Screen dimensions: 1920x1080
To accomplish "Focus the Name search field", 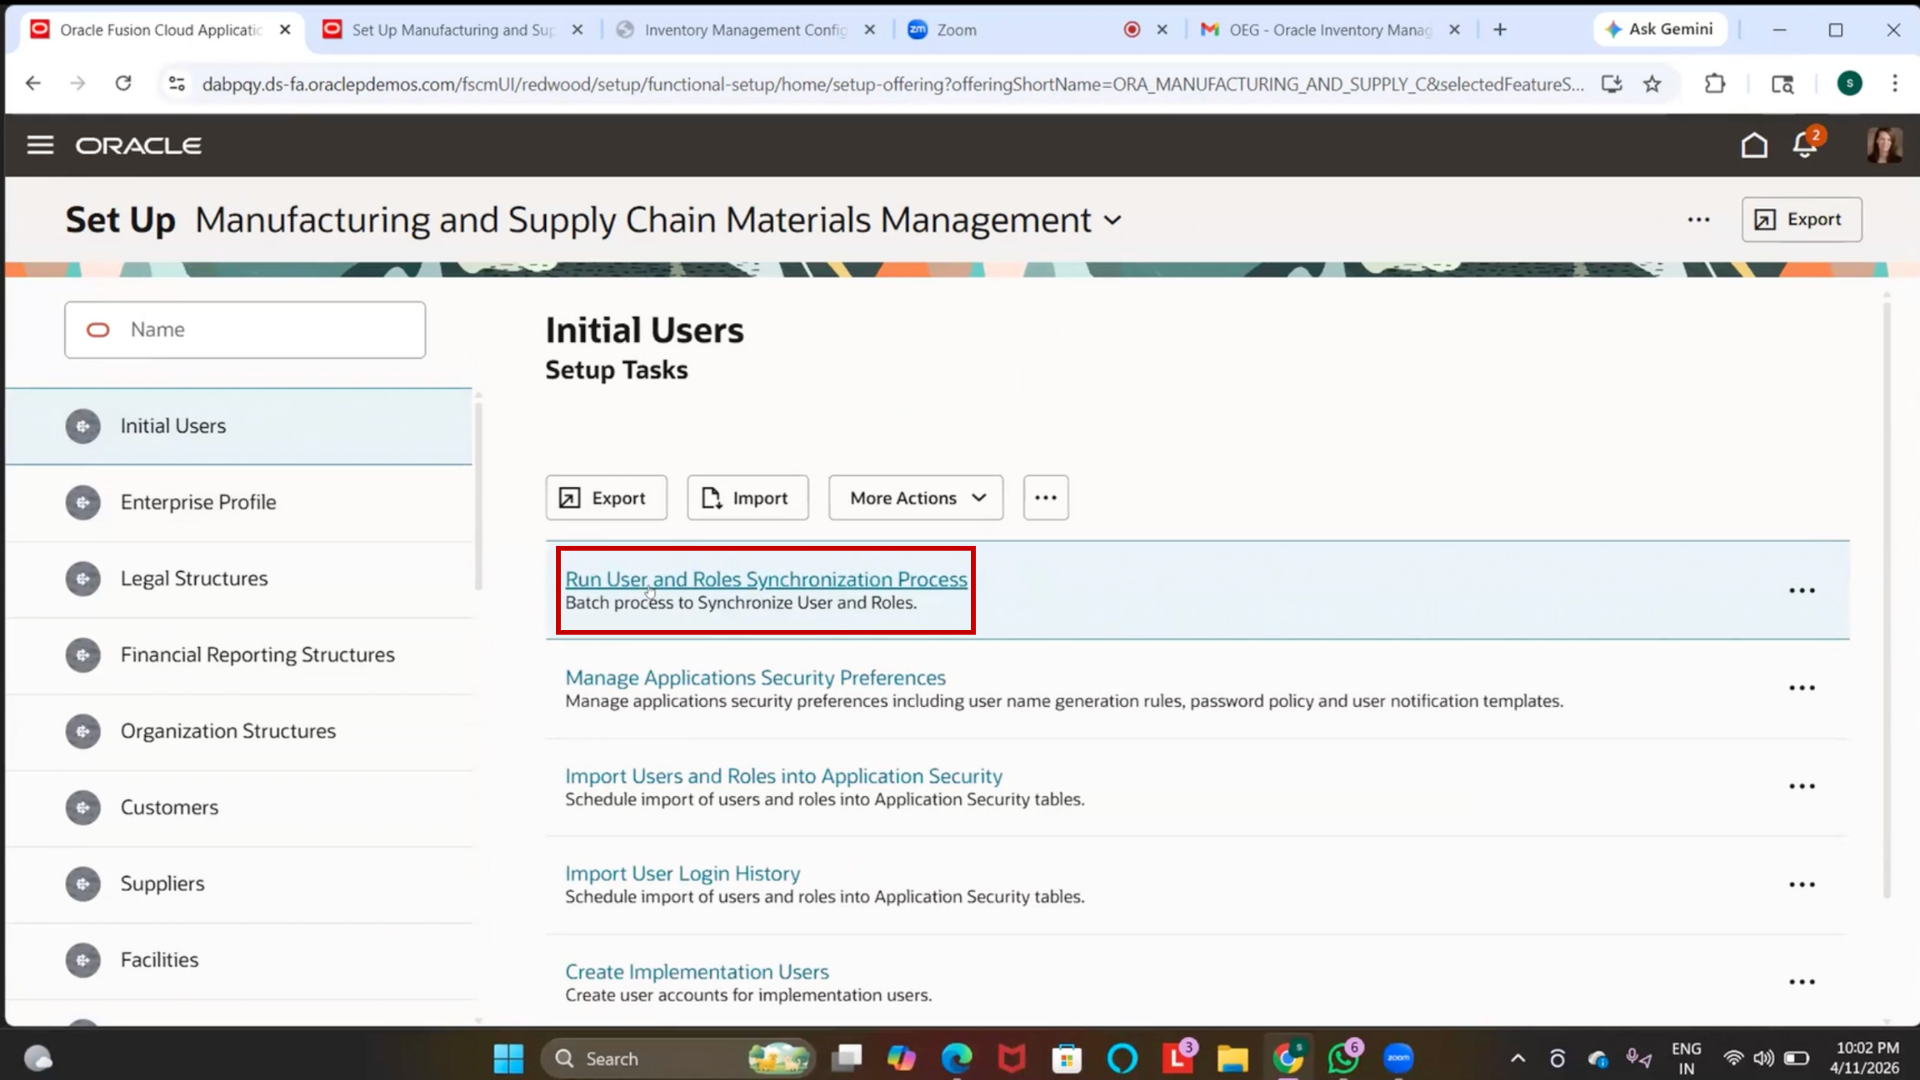I will click(245, 330).
